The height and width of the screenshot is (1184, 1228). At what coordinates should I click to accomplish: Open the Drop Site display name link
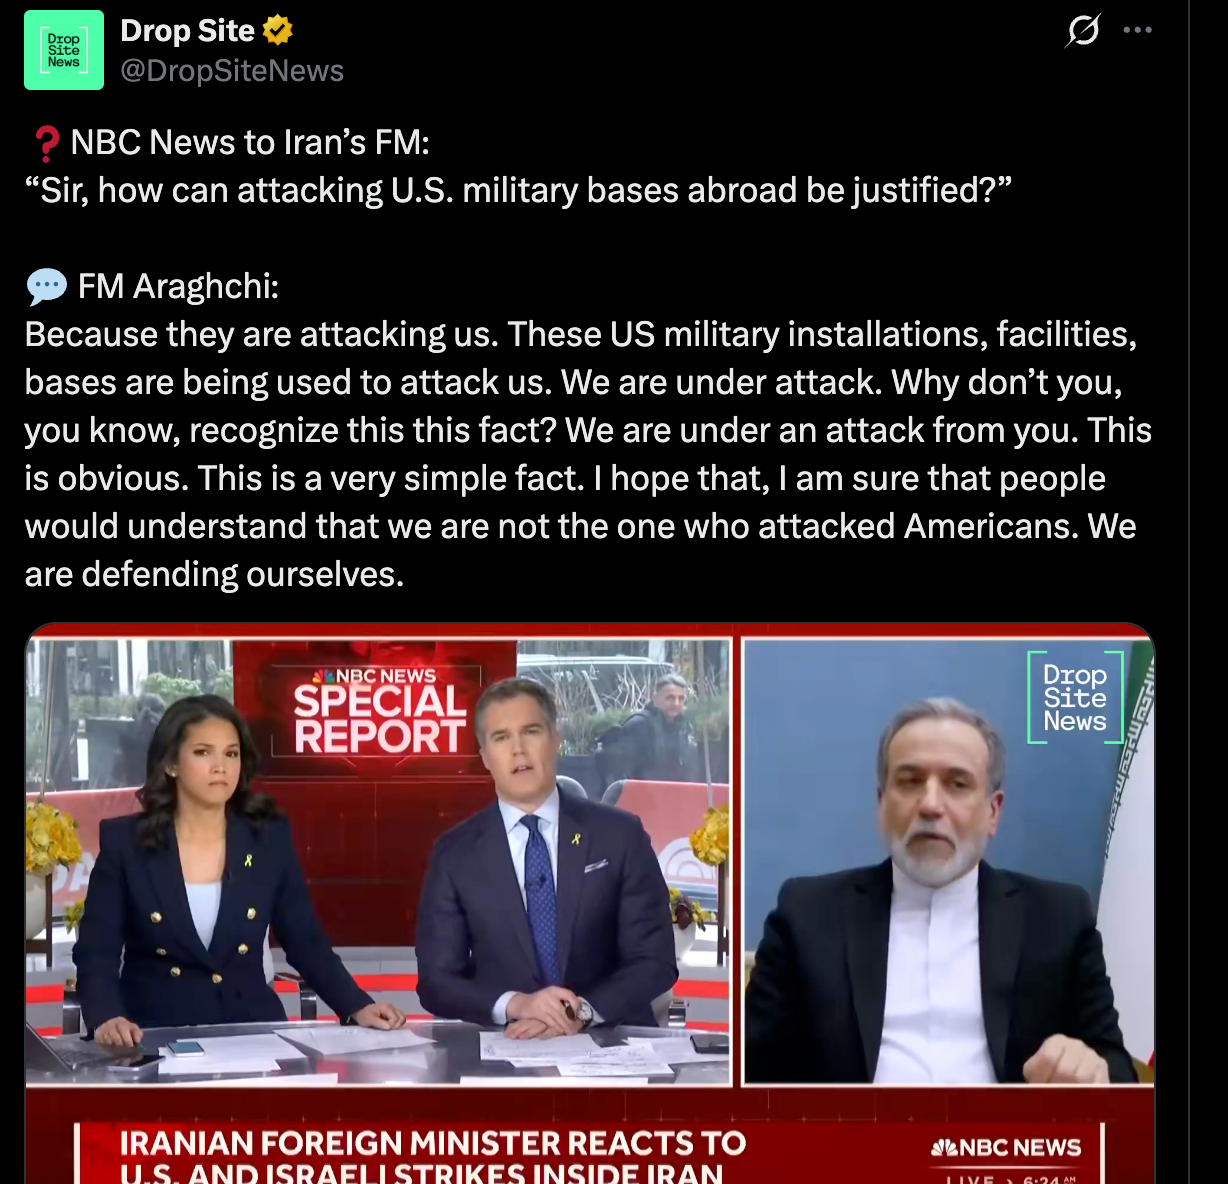pos(187,31)
